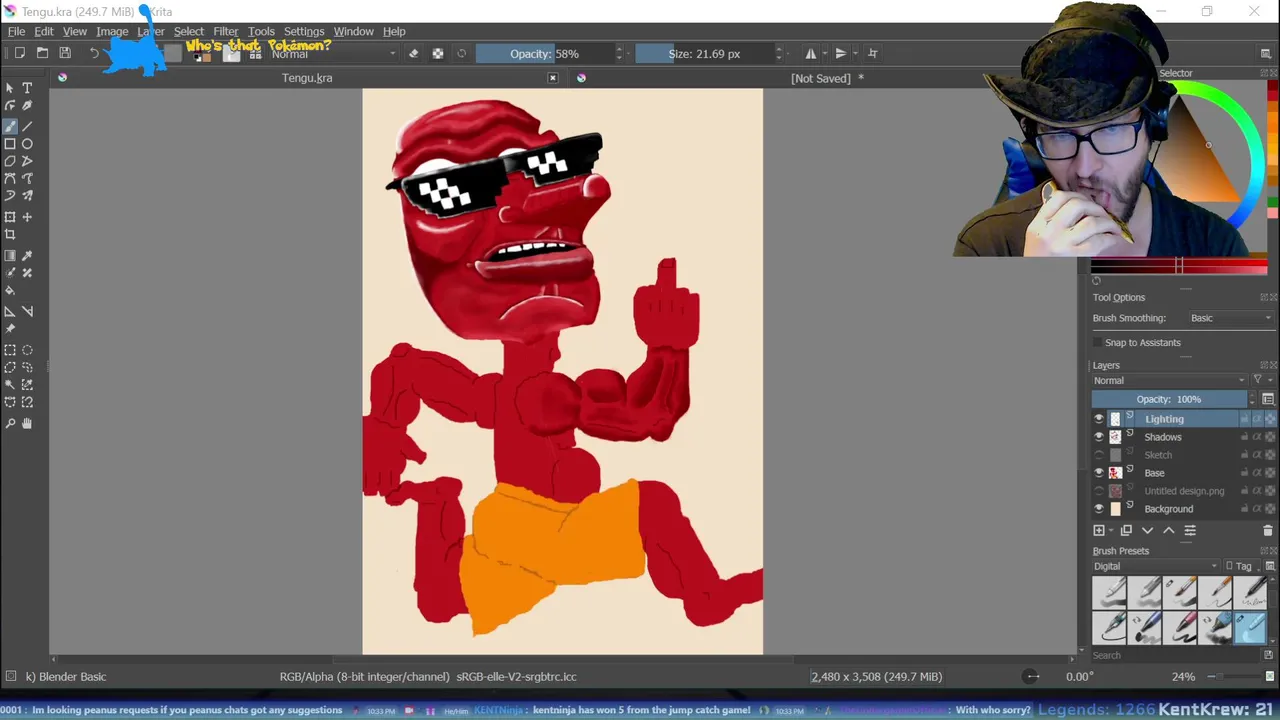Show the Untitled design.png layer
Screen dimensions: 1280x720
pyautogui.click(x=1099, y=491)
